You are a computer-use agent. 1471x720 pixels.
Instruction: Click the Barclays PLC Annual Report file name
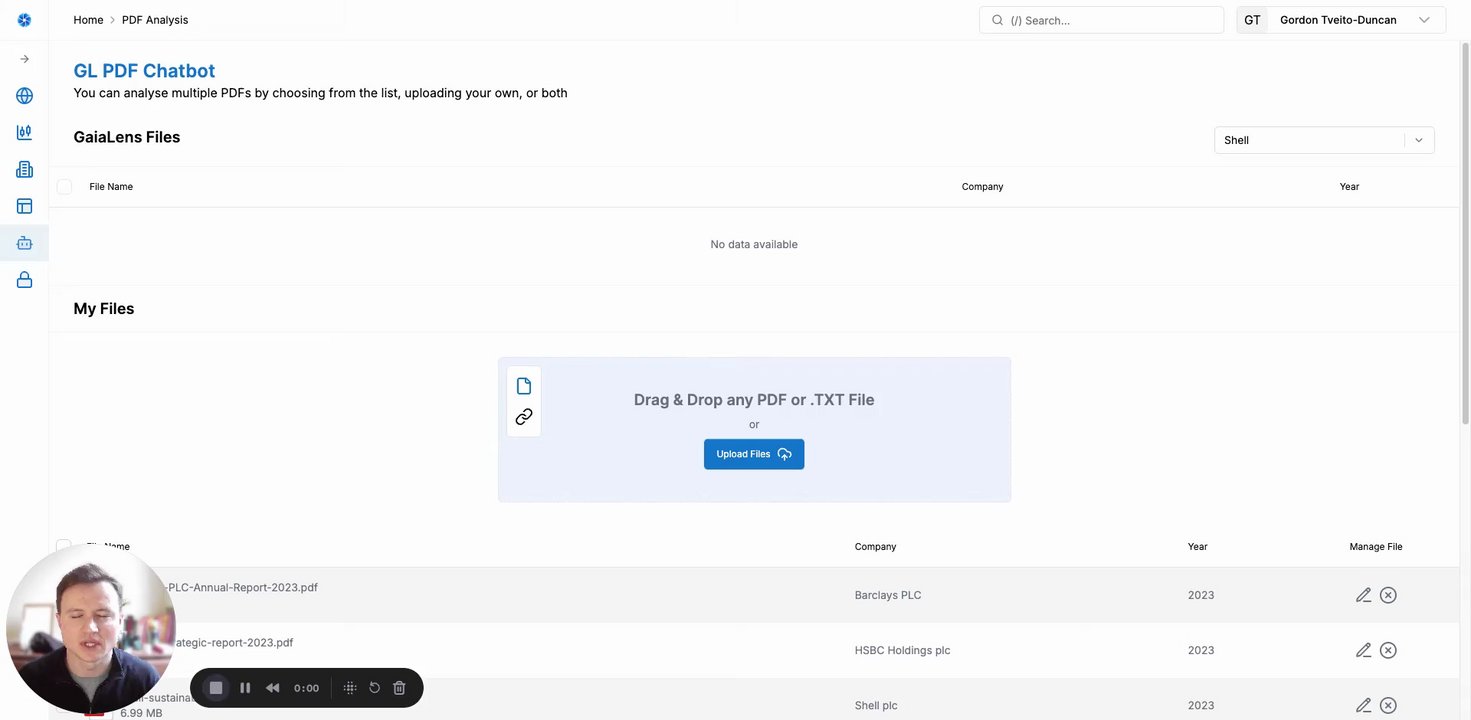243,588
